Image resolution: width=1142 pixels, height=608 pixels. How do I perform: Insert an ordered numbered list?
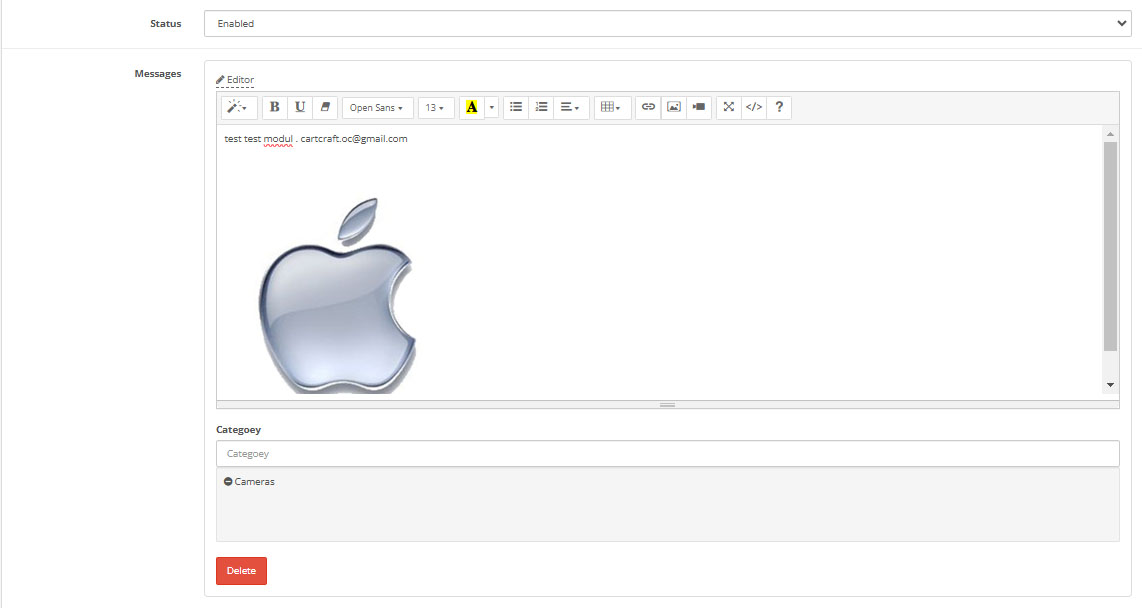(541, 108)
